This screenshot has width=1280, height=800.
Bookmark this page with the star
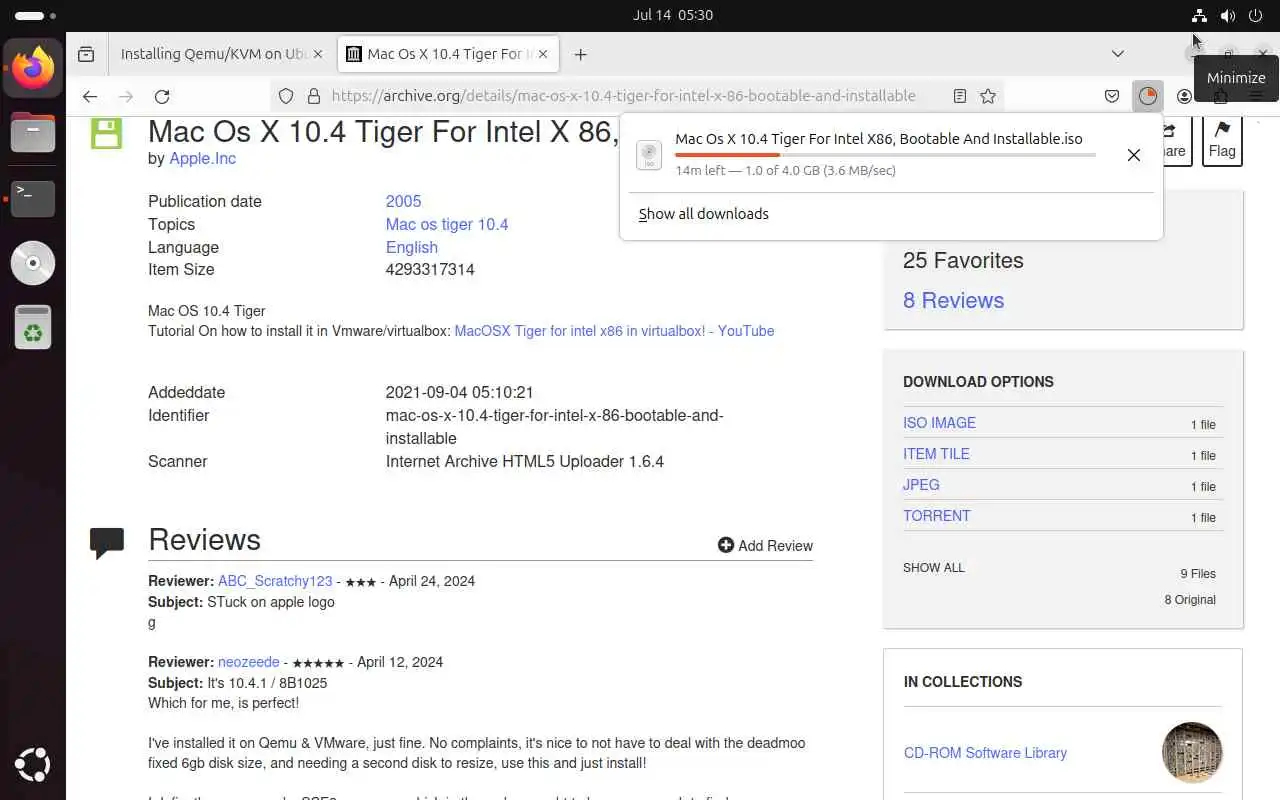[x=988, y=96]
